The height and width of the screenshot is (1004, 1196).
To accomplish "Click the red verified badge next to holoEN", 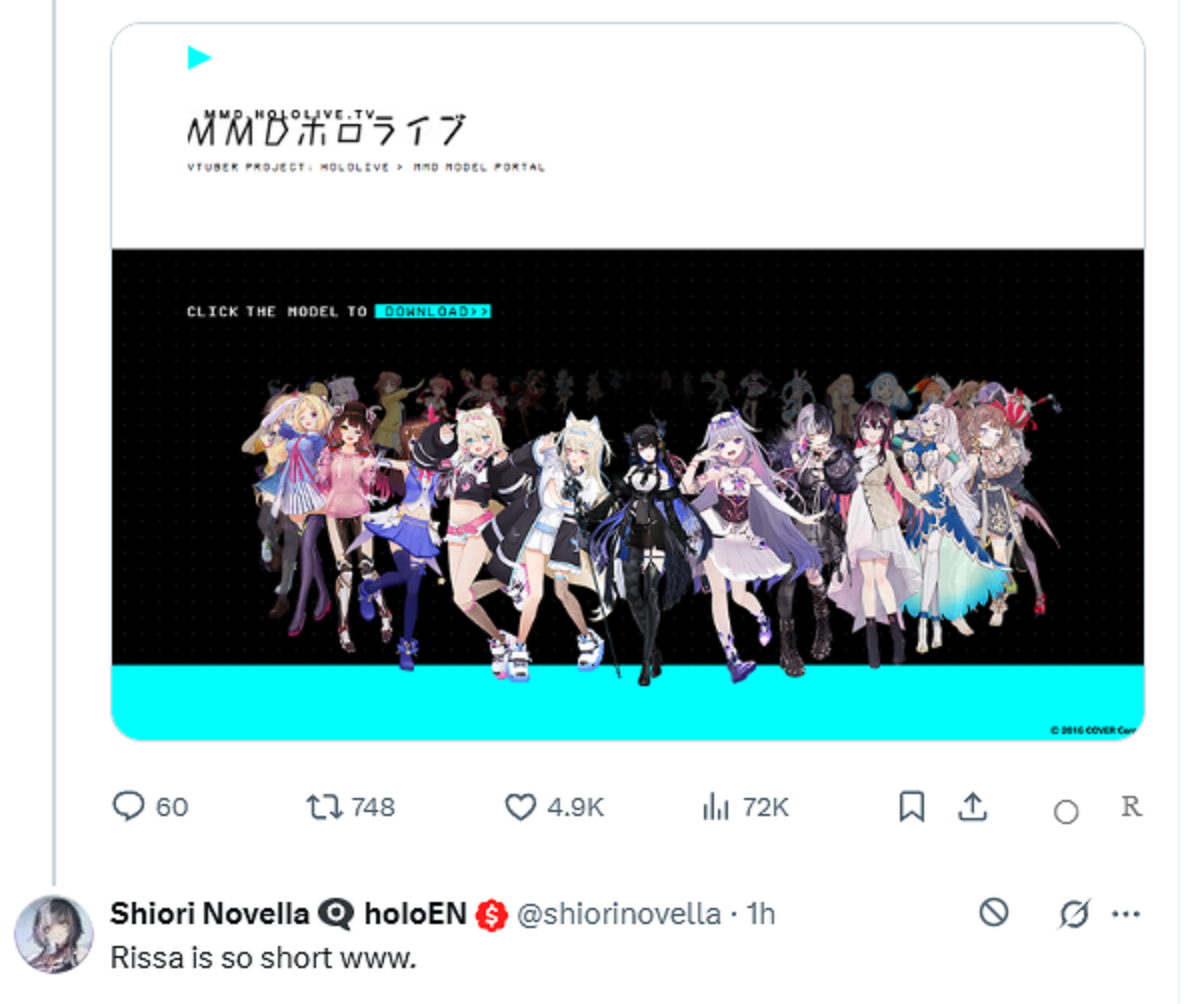I will click(x=491, y=915).
